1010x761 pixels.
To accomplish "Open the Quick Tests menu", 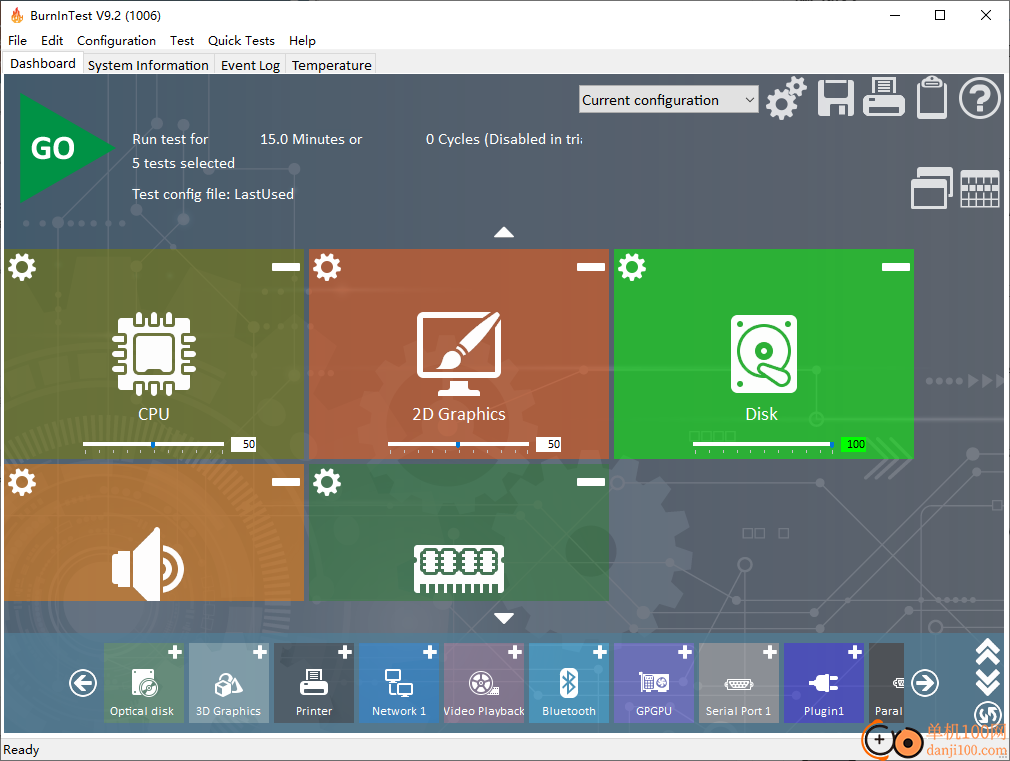I will (241, 41).
